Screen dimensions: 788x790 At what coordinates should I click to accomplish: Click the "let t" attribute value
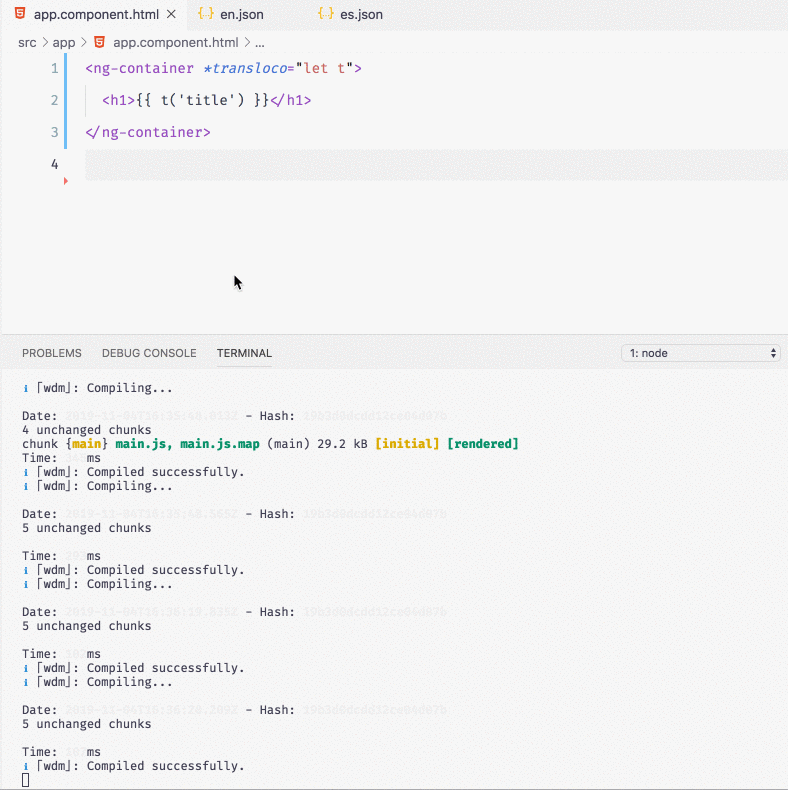[x=324, y=68]
